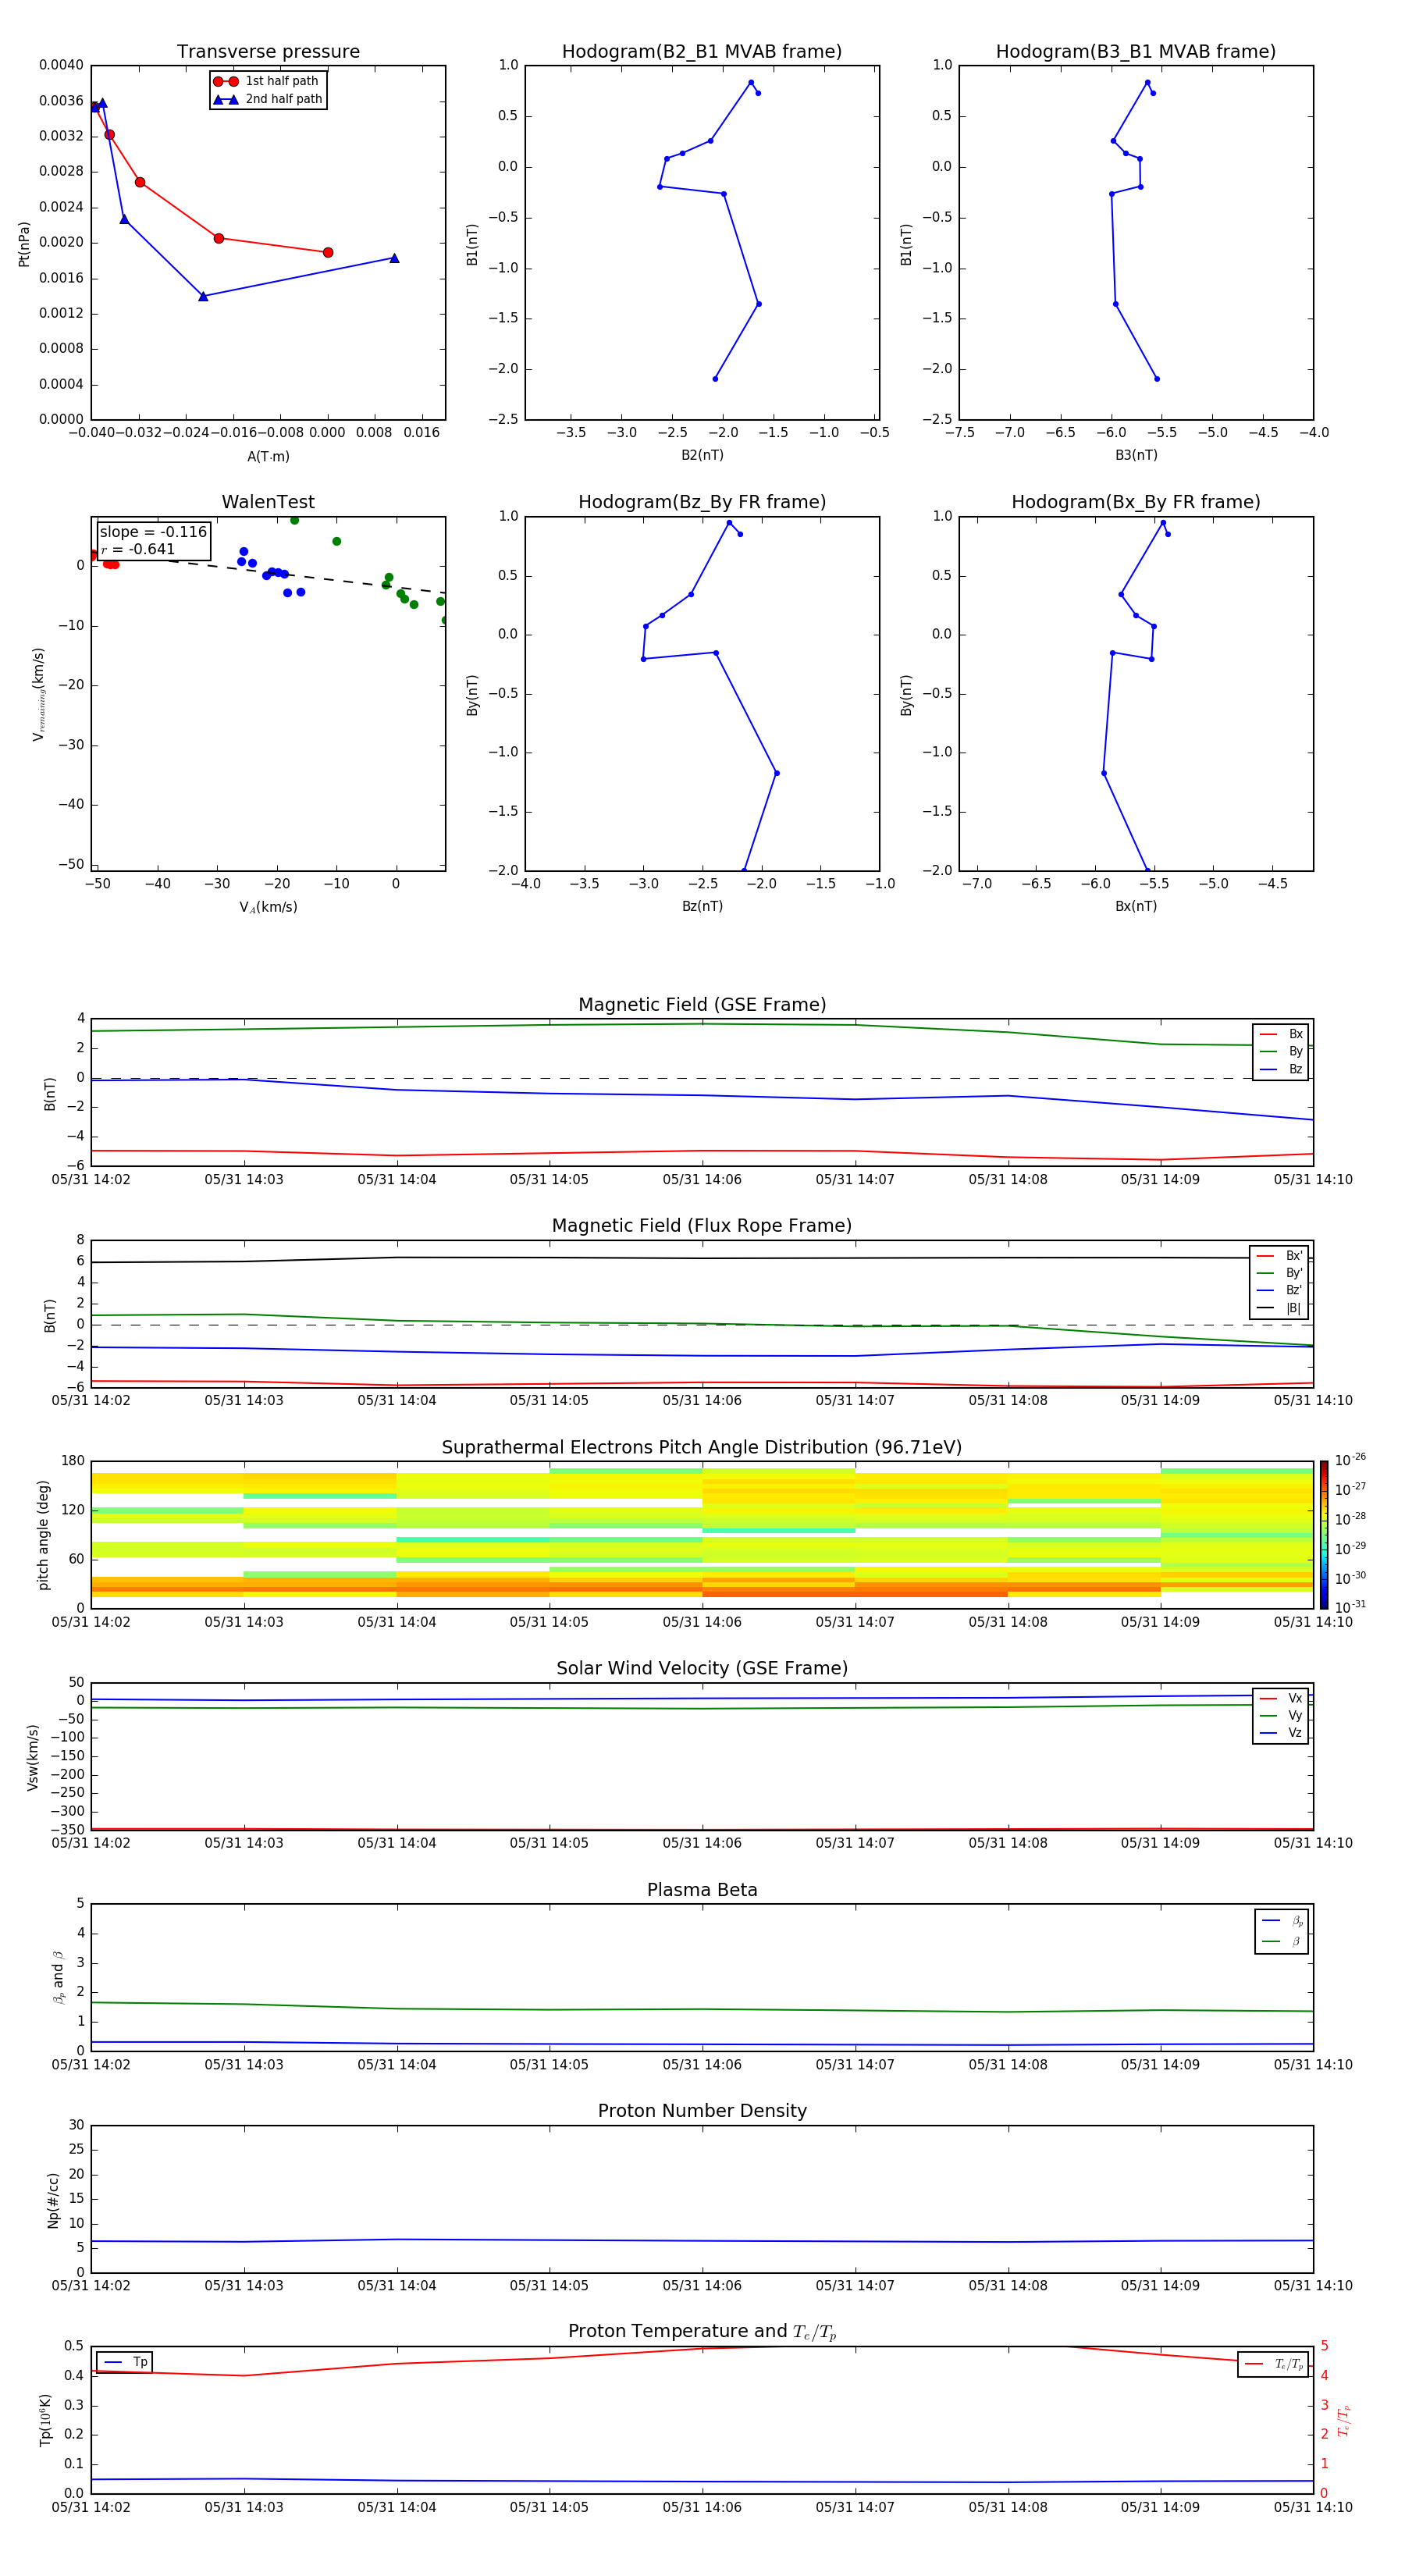Click the '10^-26' color bar tick label
This screenshot has width=1405, height=2576.
1350,1460
